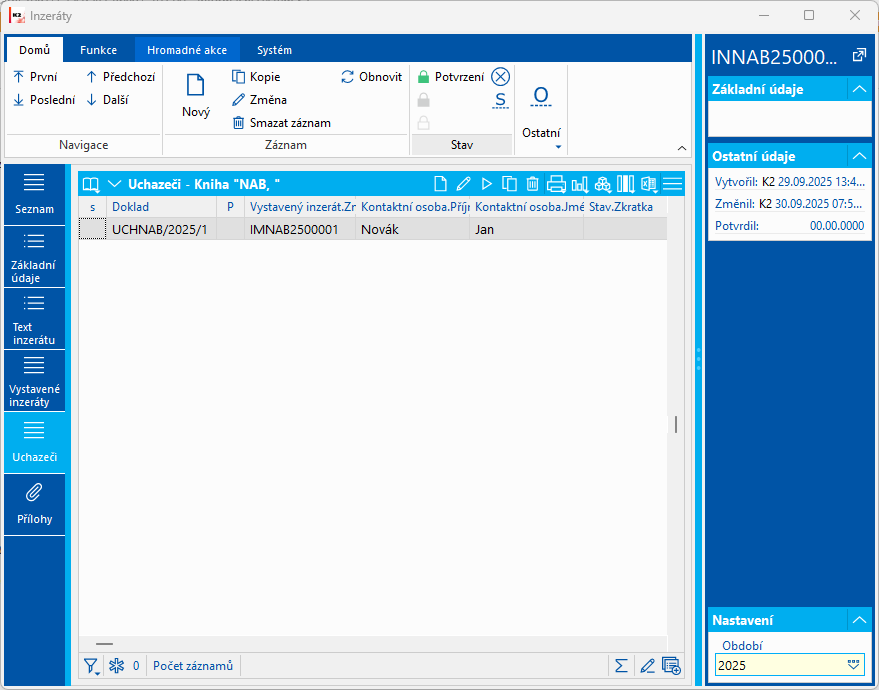Open the Období 2025 dropdown
This screenshot has height=690, width=879.
(x=853, y=665)
